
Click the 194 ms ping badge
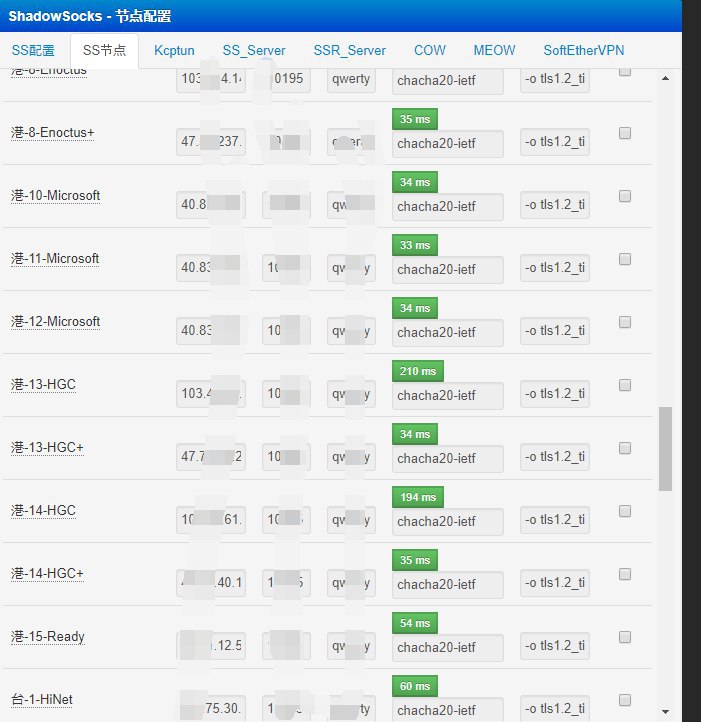tap(417, 498)
